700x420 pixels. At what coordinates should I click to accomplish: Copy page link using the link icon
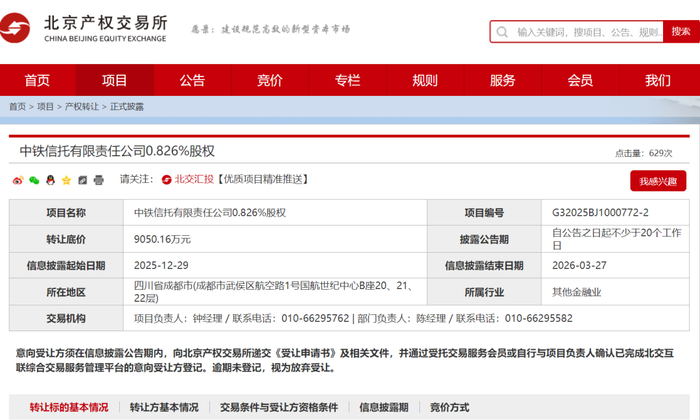(83, 180)
